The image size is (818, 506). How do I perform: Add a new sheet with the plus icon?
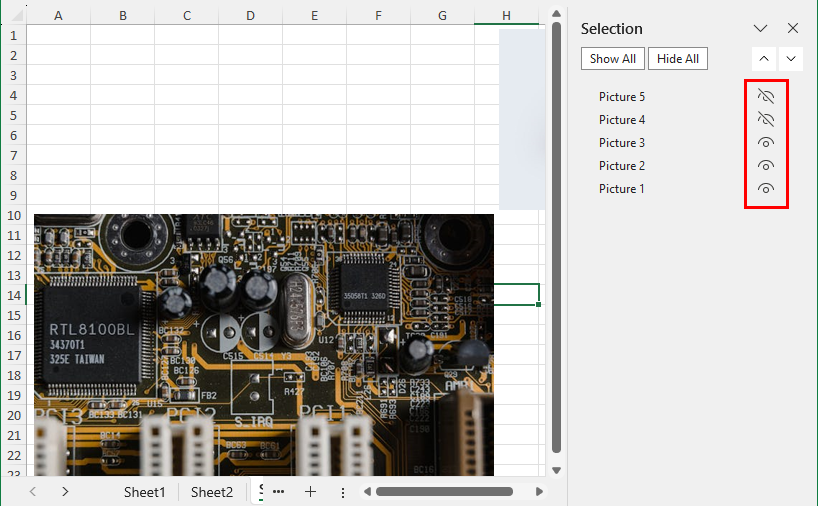click(310, 491)
